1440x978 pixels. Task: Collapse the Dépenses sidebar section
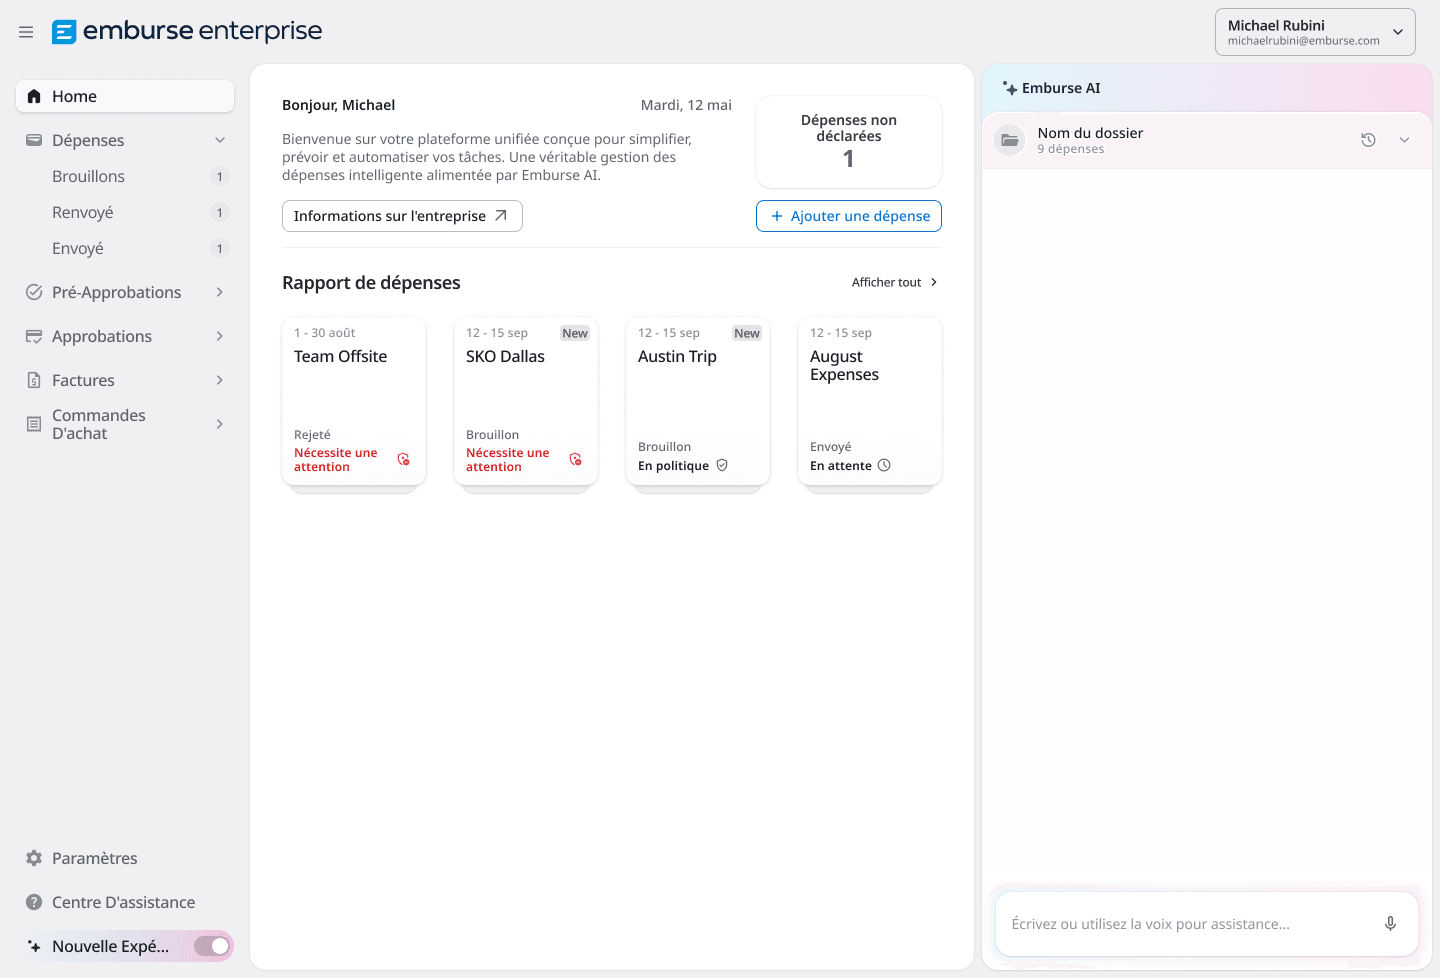coord(220,140)
